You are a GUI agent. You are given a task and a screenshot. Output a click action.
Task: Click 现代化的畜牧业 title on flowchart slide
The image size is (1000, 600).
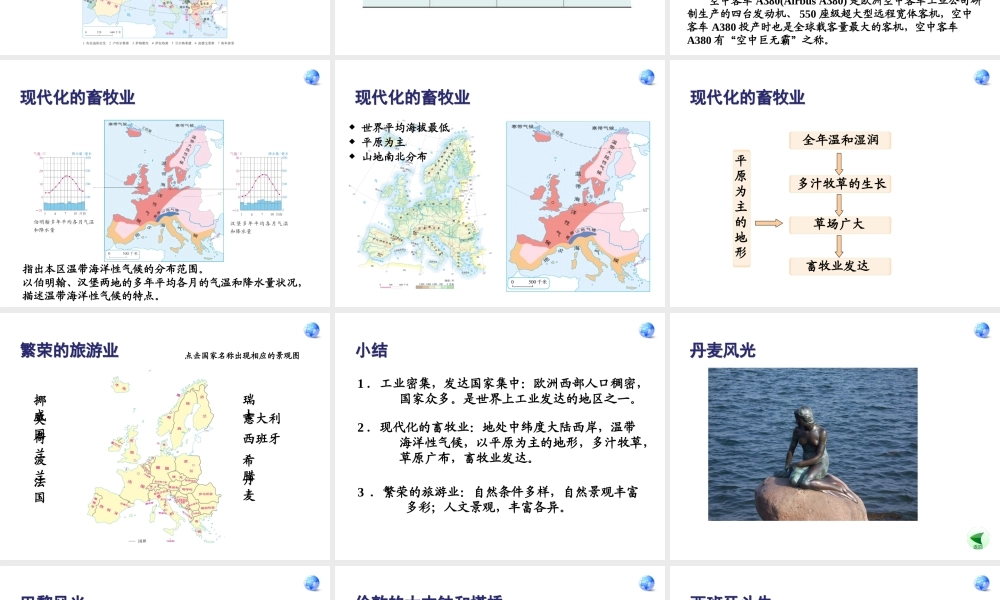(x=747, y=98)
